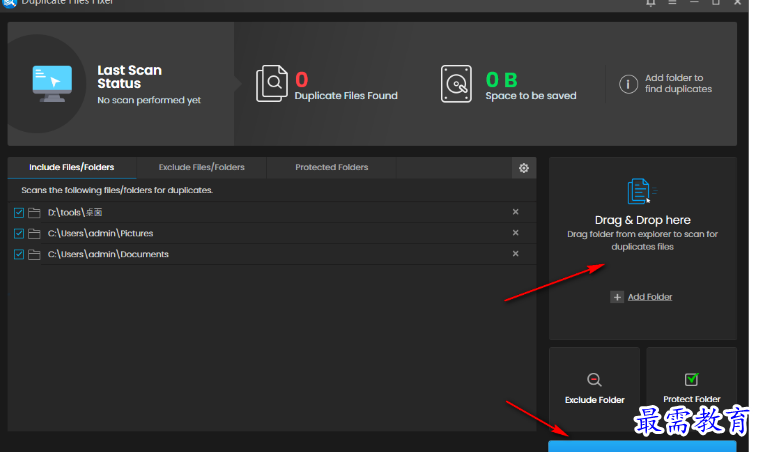The height and width of the screenshot is (452, 758).
Task: Remove the D:\tools folder entry
Action: (515, 212)
